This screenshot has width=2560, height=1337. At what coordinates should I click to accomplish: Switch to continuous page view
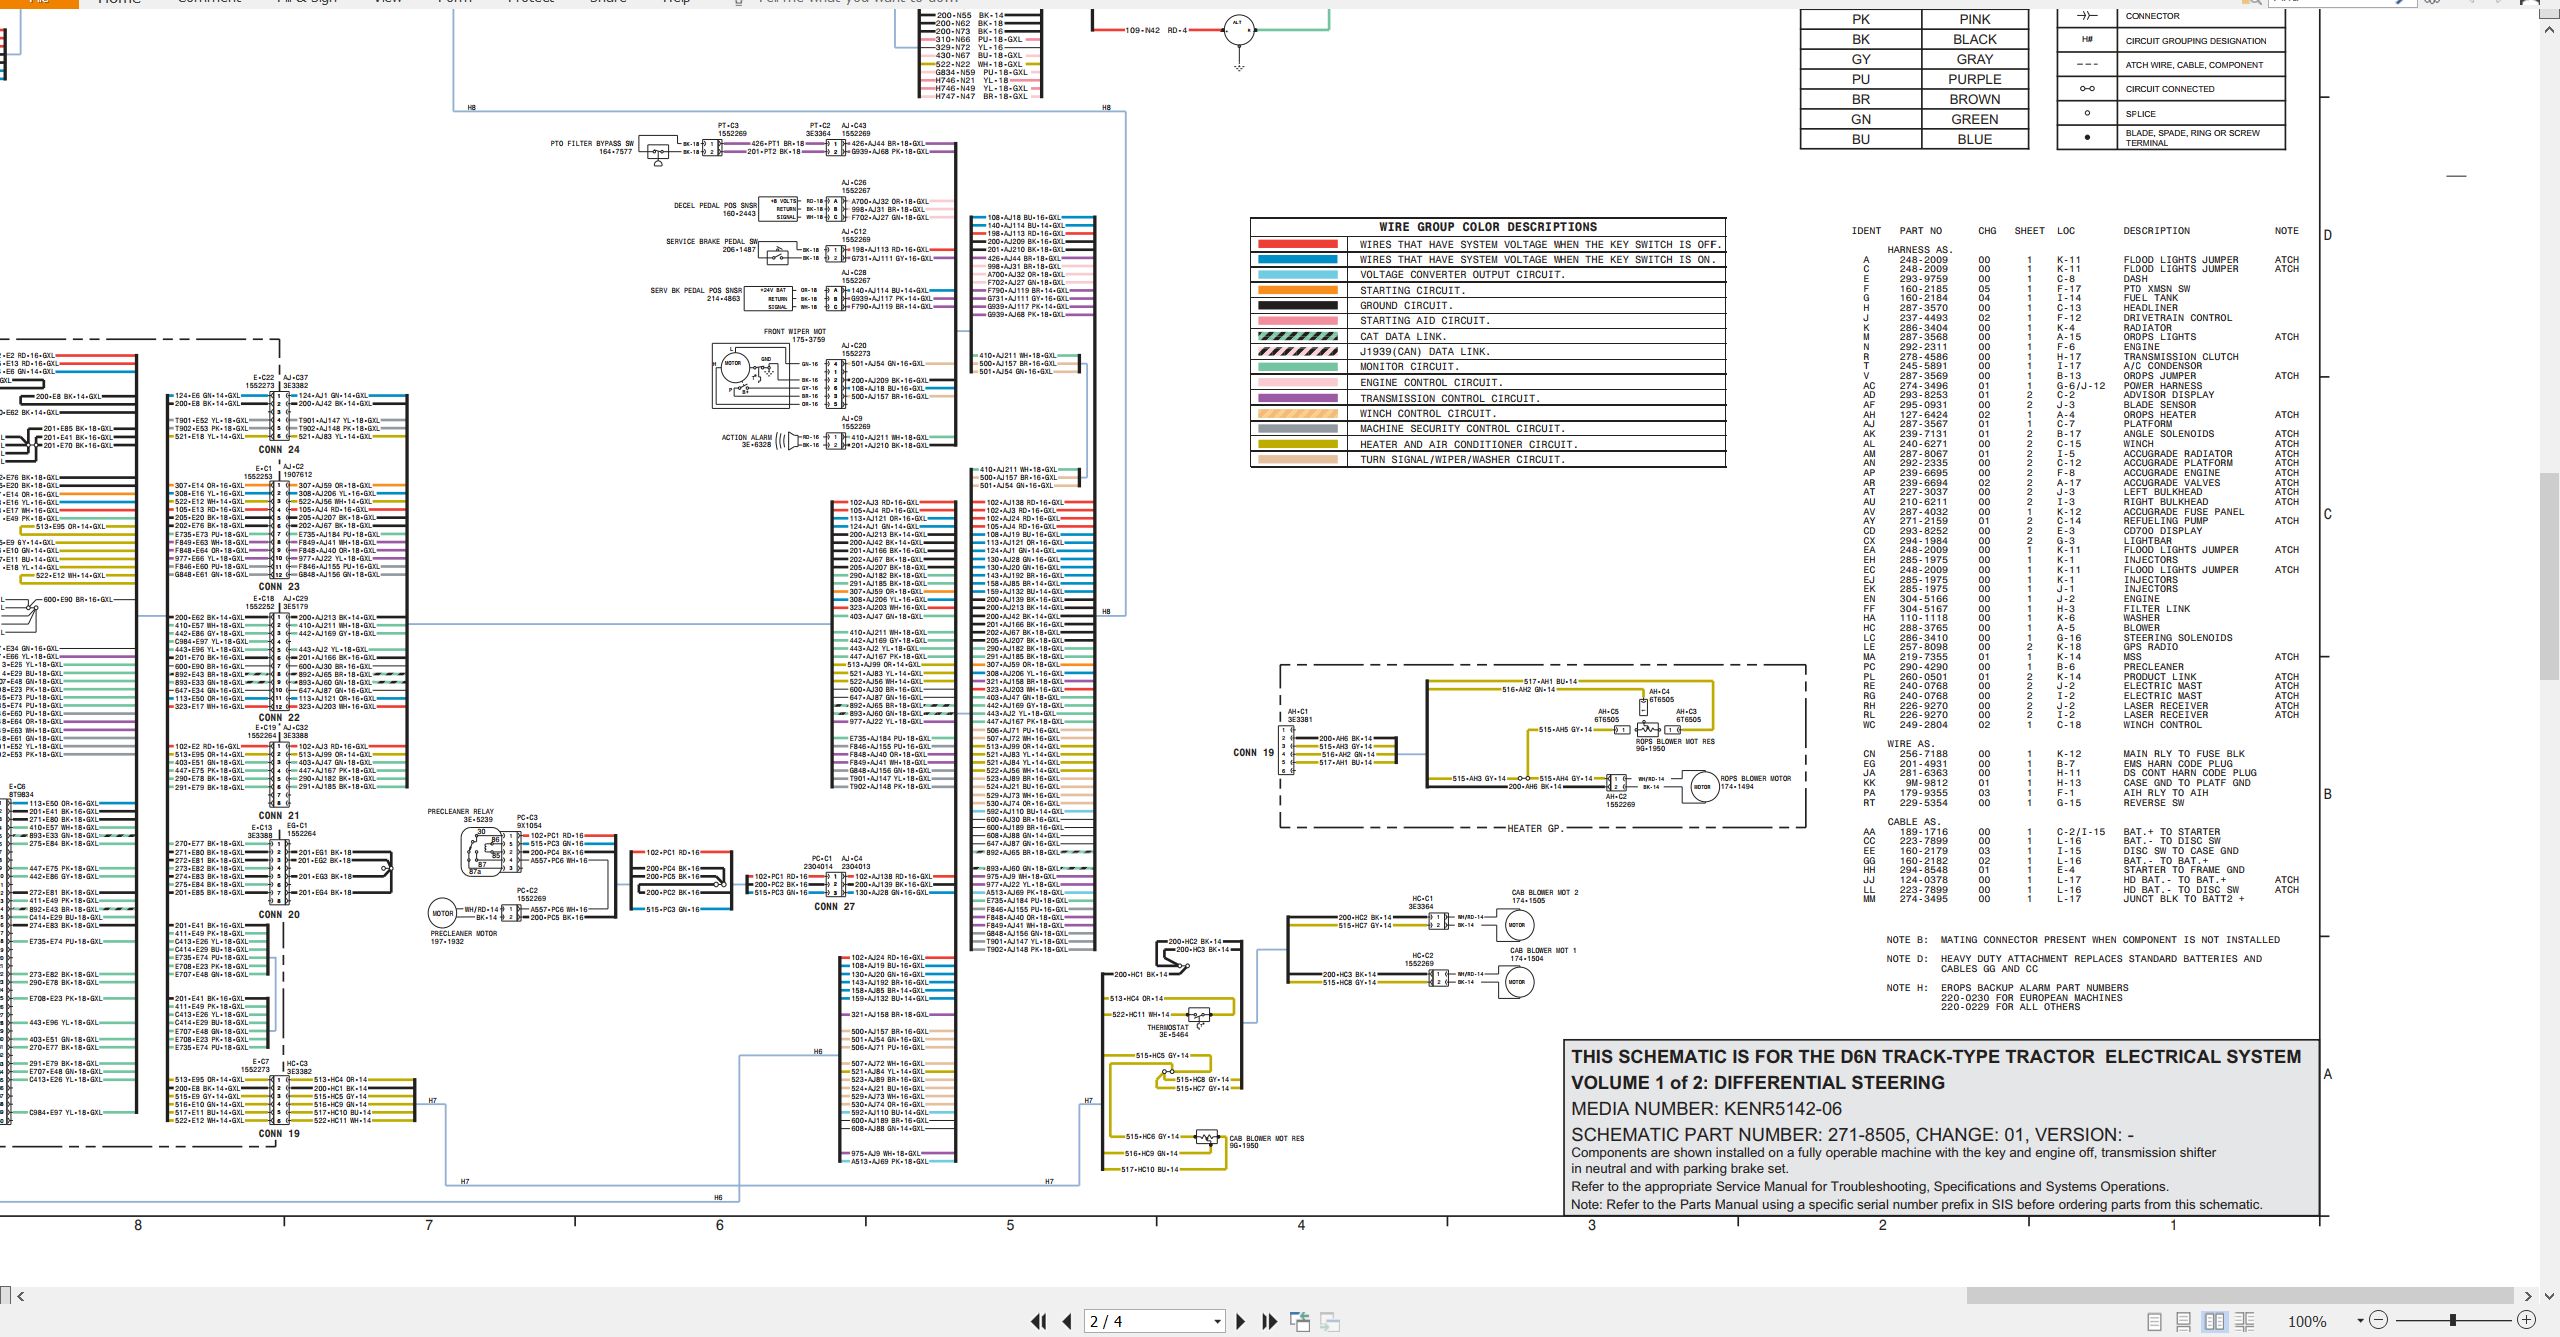pyautogui.click(x=2184, y=1321)
